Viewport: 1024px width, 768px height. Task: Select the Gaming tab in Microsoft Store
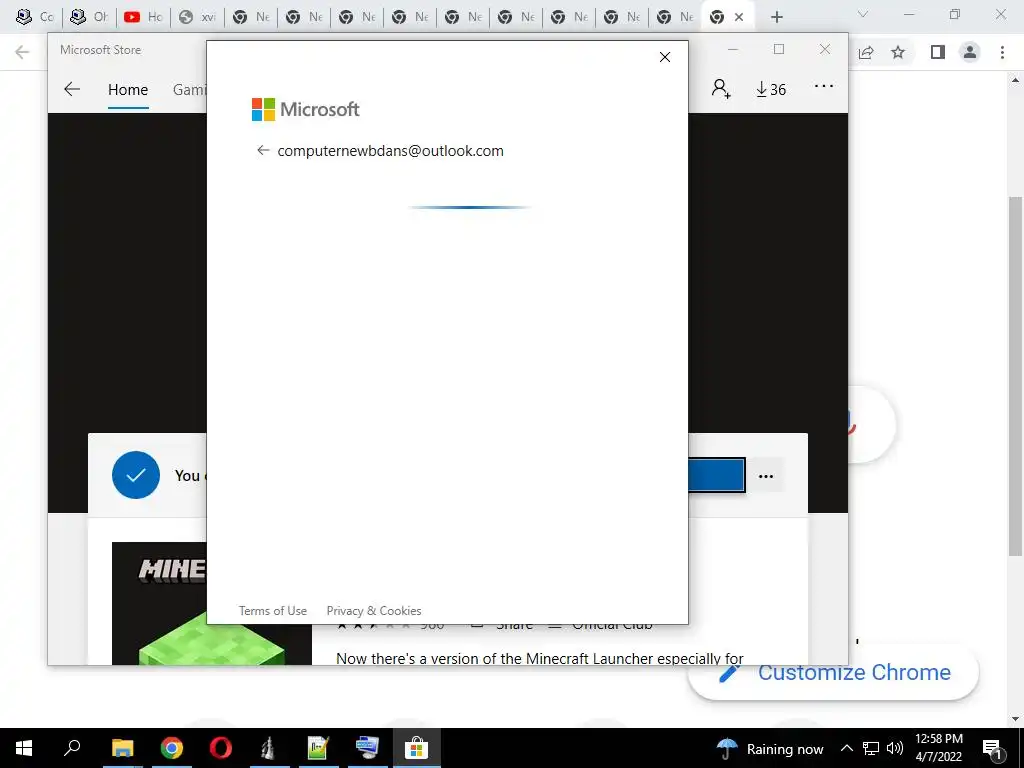coord(189,89)
